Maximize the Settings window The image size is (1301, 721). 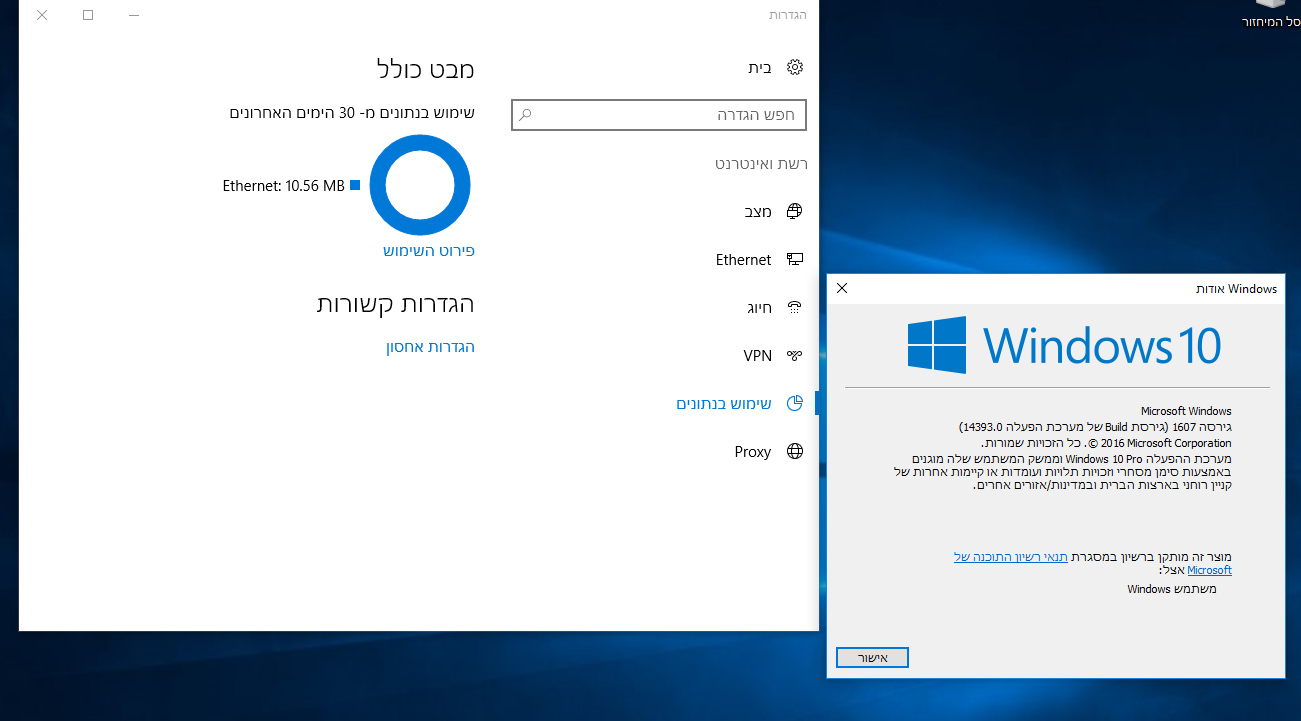pyautogui.click(x=88, y=15)
